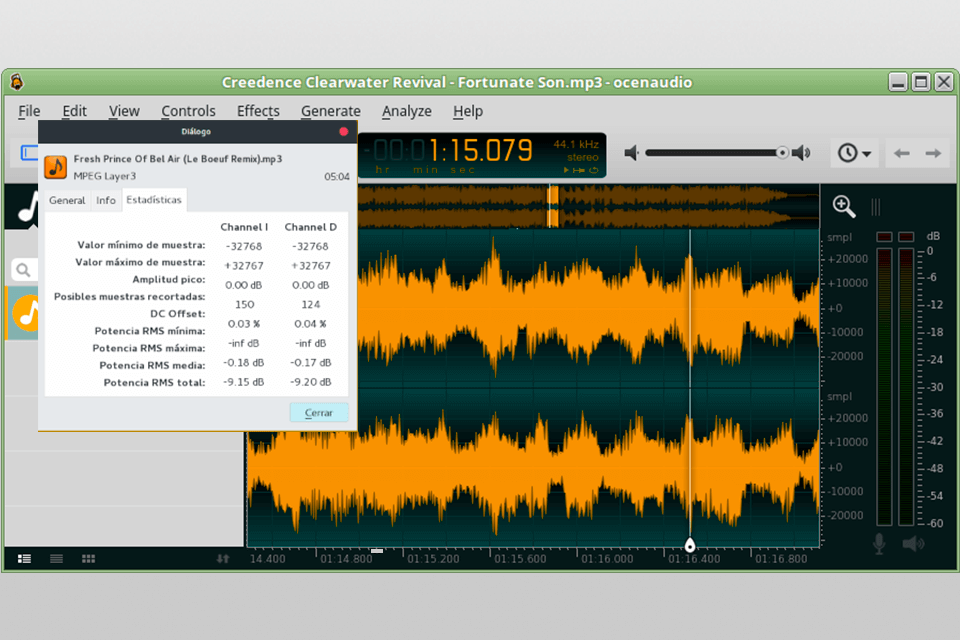
Task: Switch to detailed list view mode
Action: coord(25,558)
